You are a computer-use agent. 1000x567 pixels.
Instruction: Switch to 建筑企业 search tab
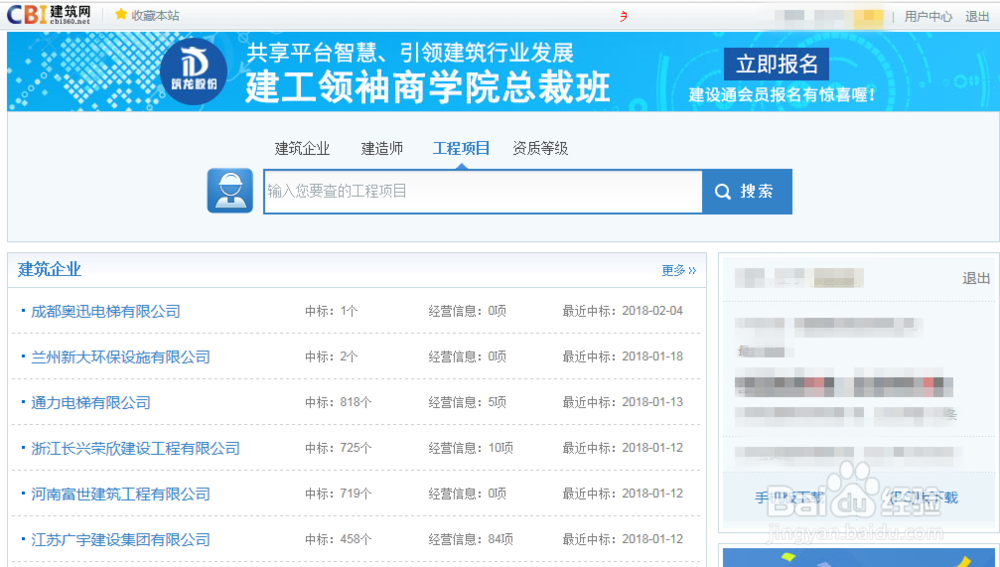pyautogui.click(x=302, y=149)
